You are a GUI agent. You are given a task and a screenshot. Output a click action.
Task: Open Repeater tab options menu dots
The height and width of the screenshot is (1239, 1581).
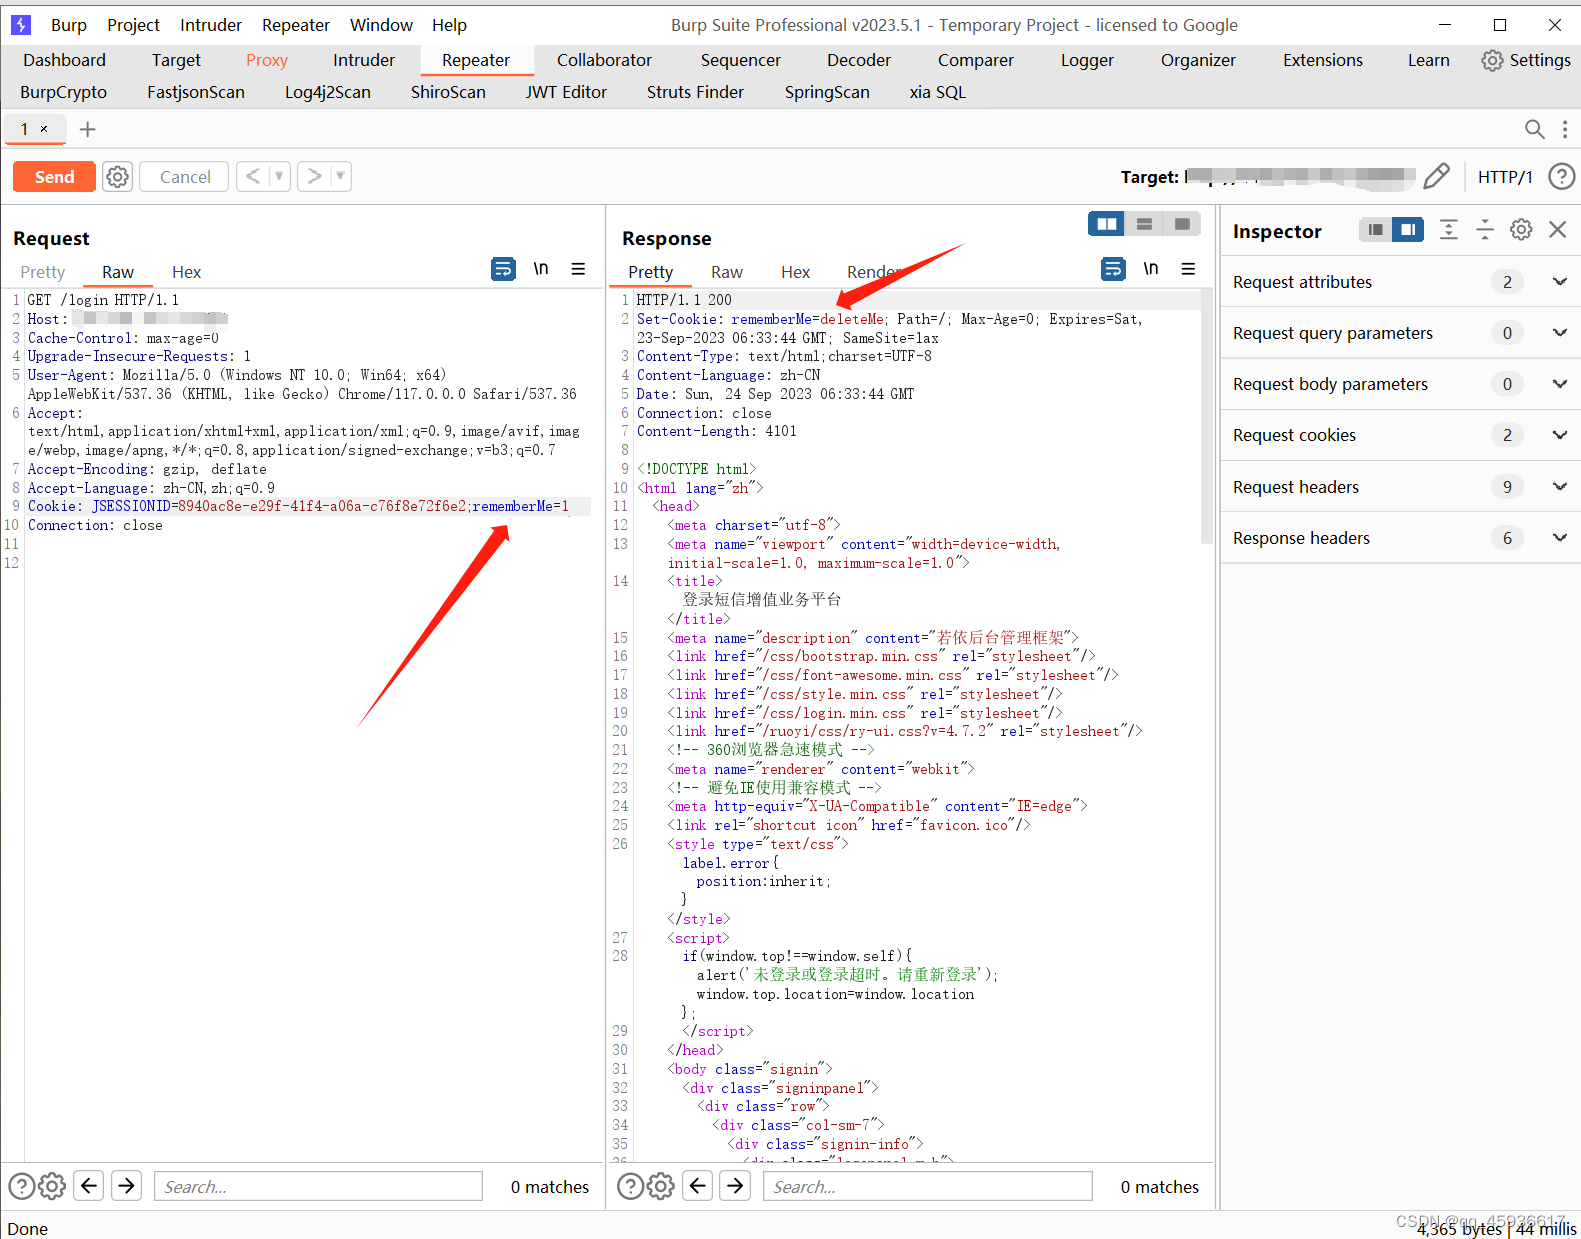[1565, 129]
